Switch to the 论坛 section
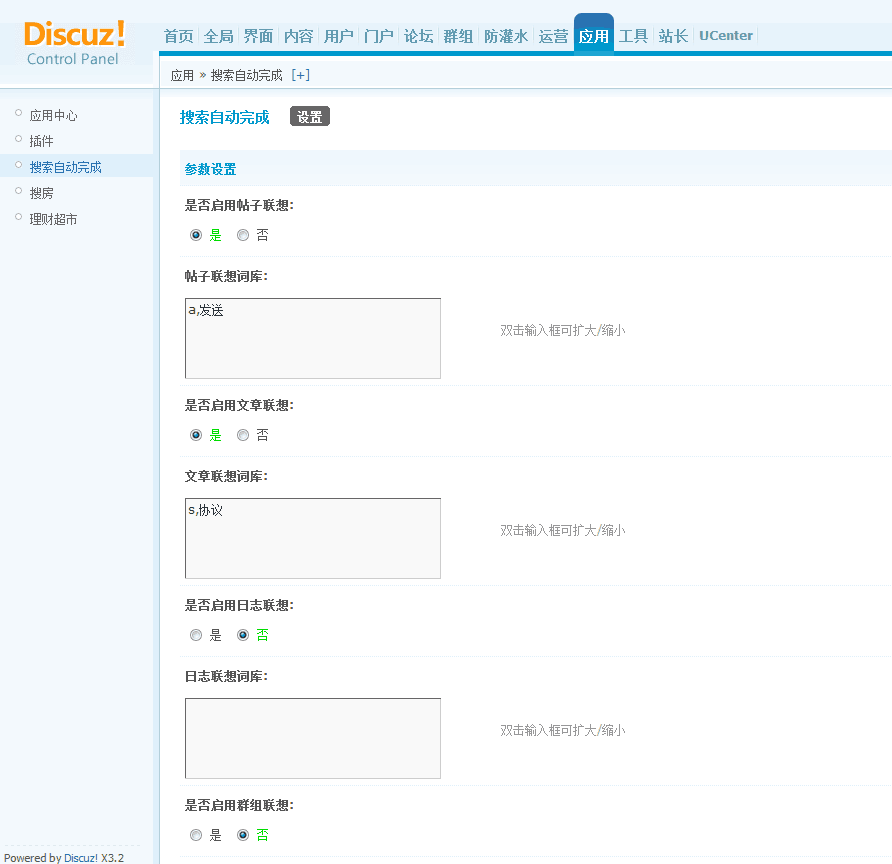This screenshot has width=892, height=864. coord(418,35)
